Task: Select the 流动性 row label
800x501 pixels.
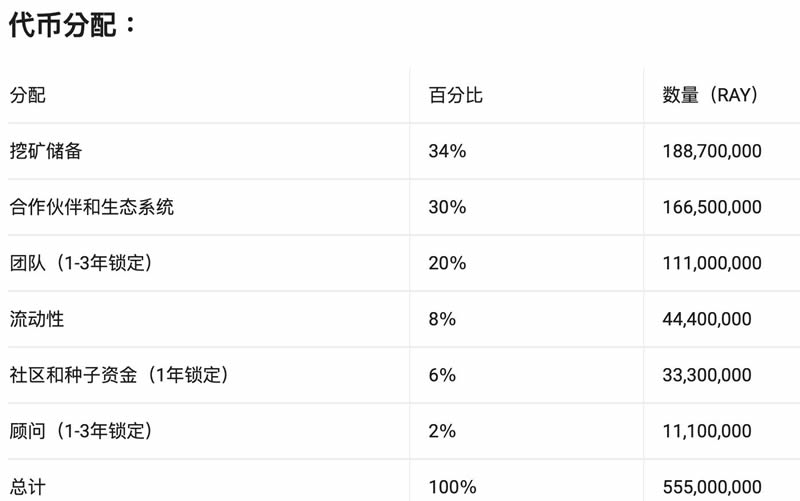Action: point(37,320)
